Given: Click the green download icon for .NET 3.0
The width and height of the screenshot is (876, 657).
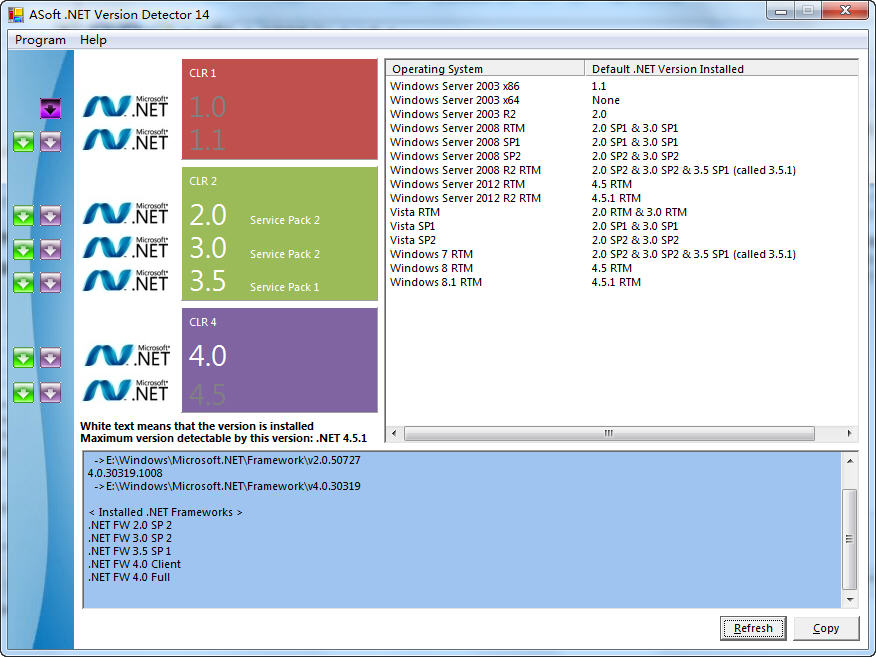Looking at the screenshot, I should pos(23,249).
